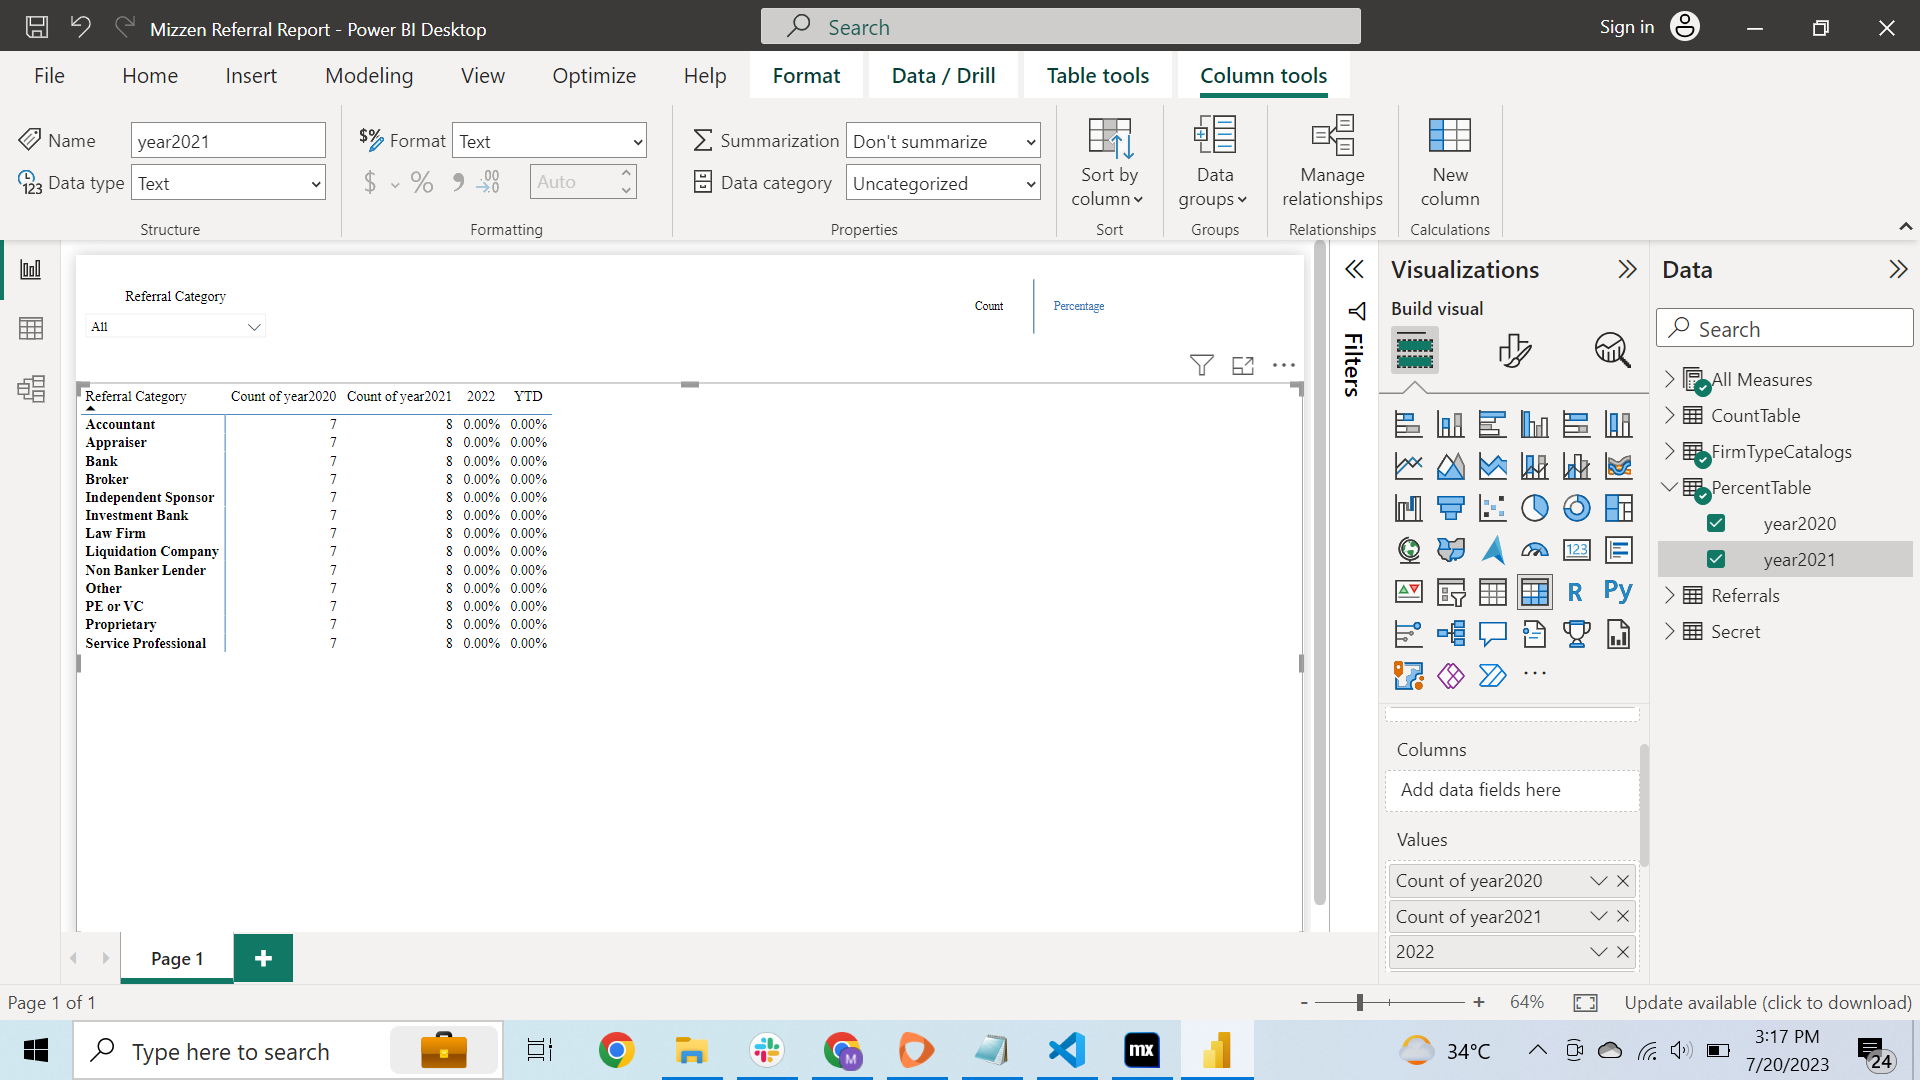Open the Home ribbon tab
The height and width of the screenshot is (1080, 1920).
(x=150, y=76)
